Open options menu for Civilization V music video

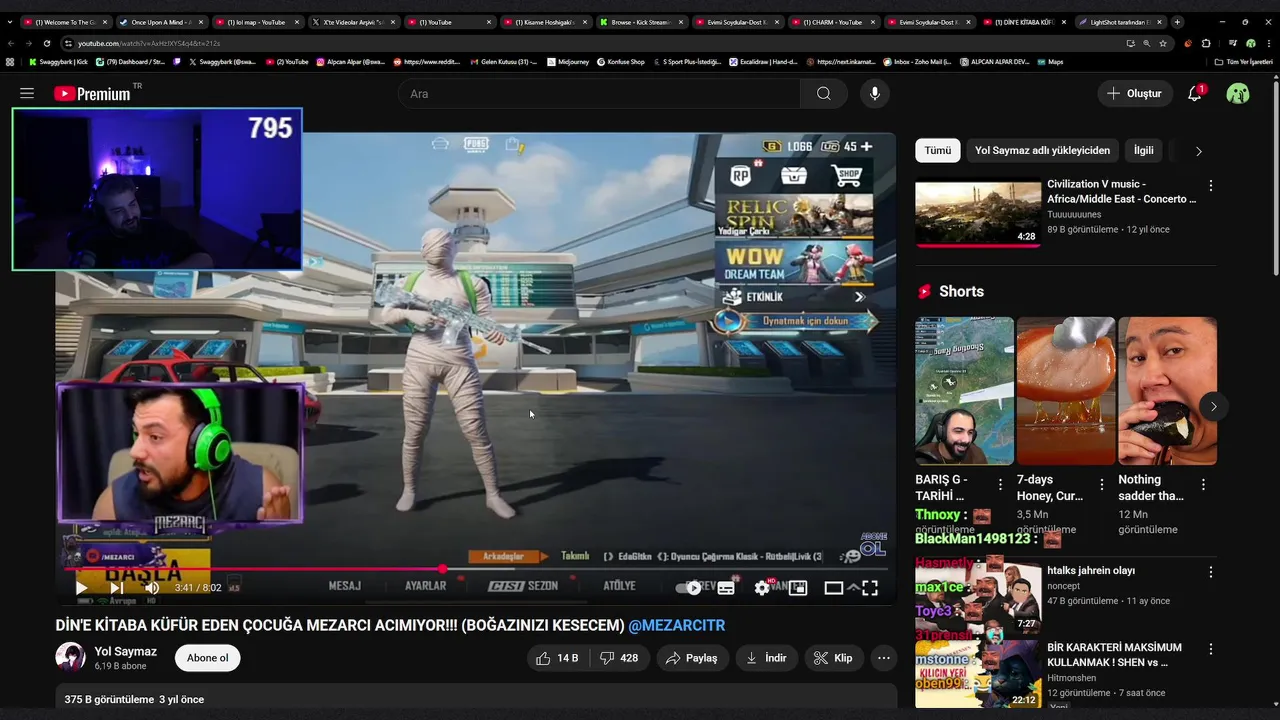(x=1211, y=186)
